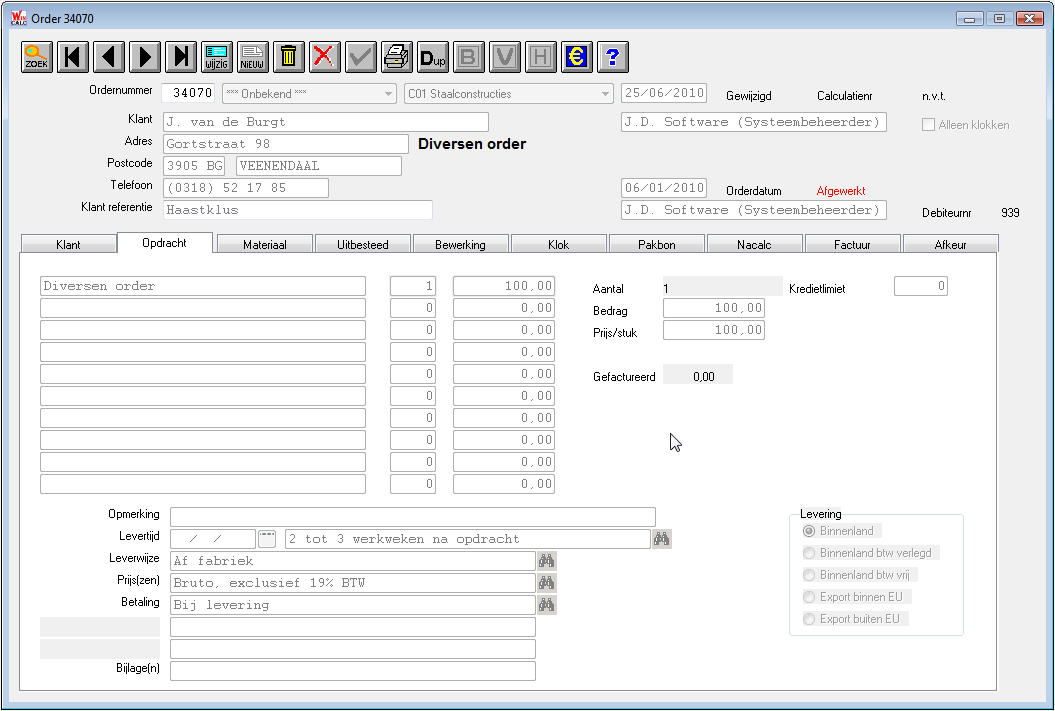Click the Adres field Gortstraat 98
1055x711 pixels.
pyautogui.click(x=286, y=144)
